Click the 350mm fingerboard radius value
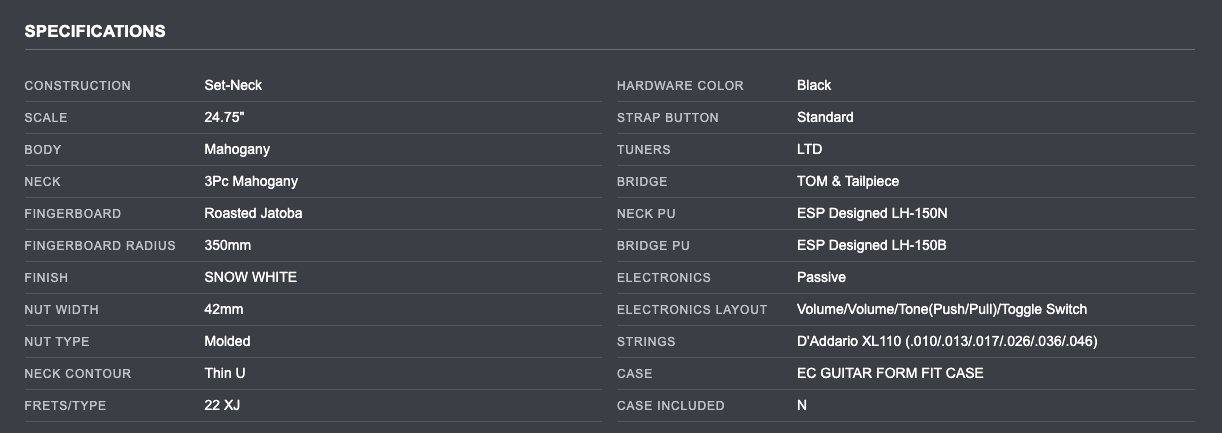 pos(229,246)
